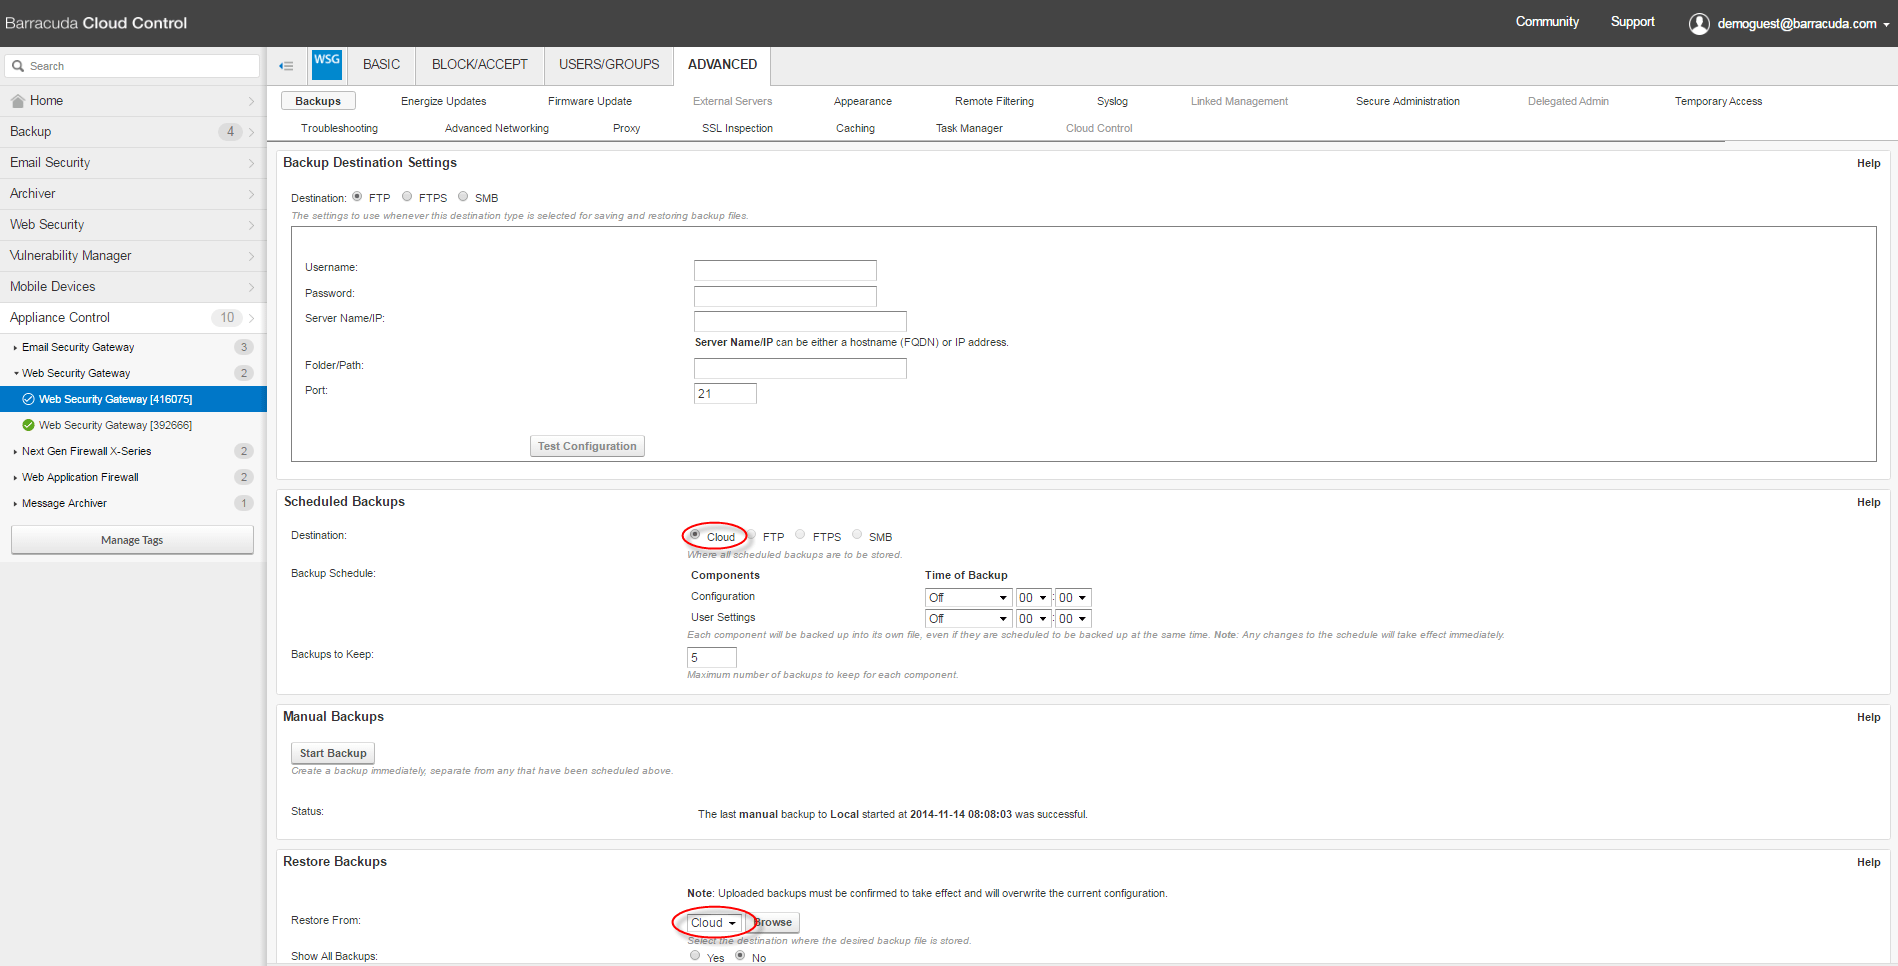Select FTP in Backup Destination Settings

pyautogui.click(x=357, y=197)
